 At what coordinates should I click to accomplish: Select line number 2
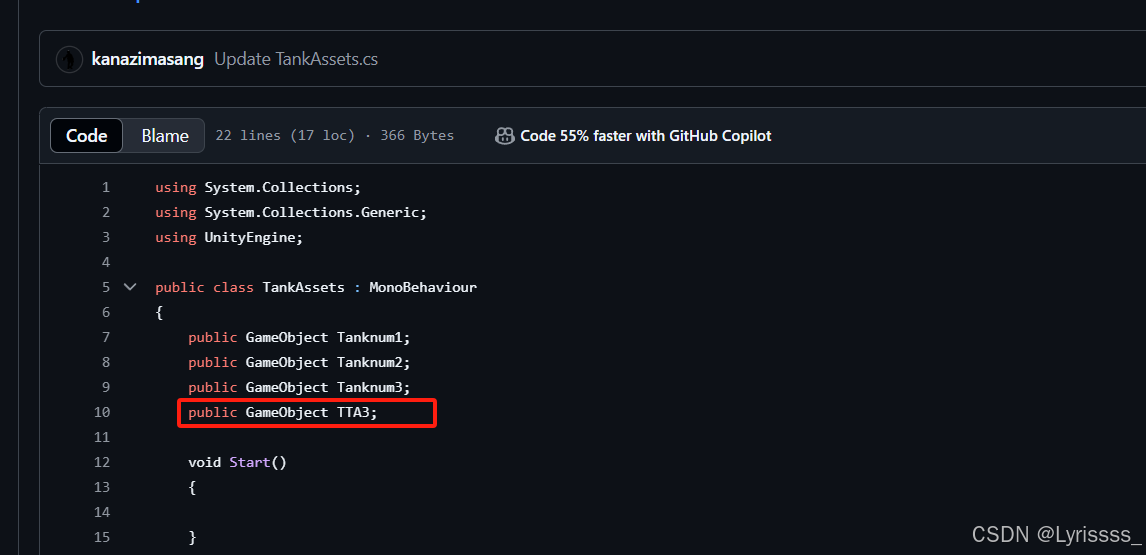[106, 212]
